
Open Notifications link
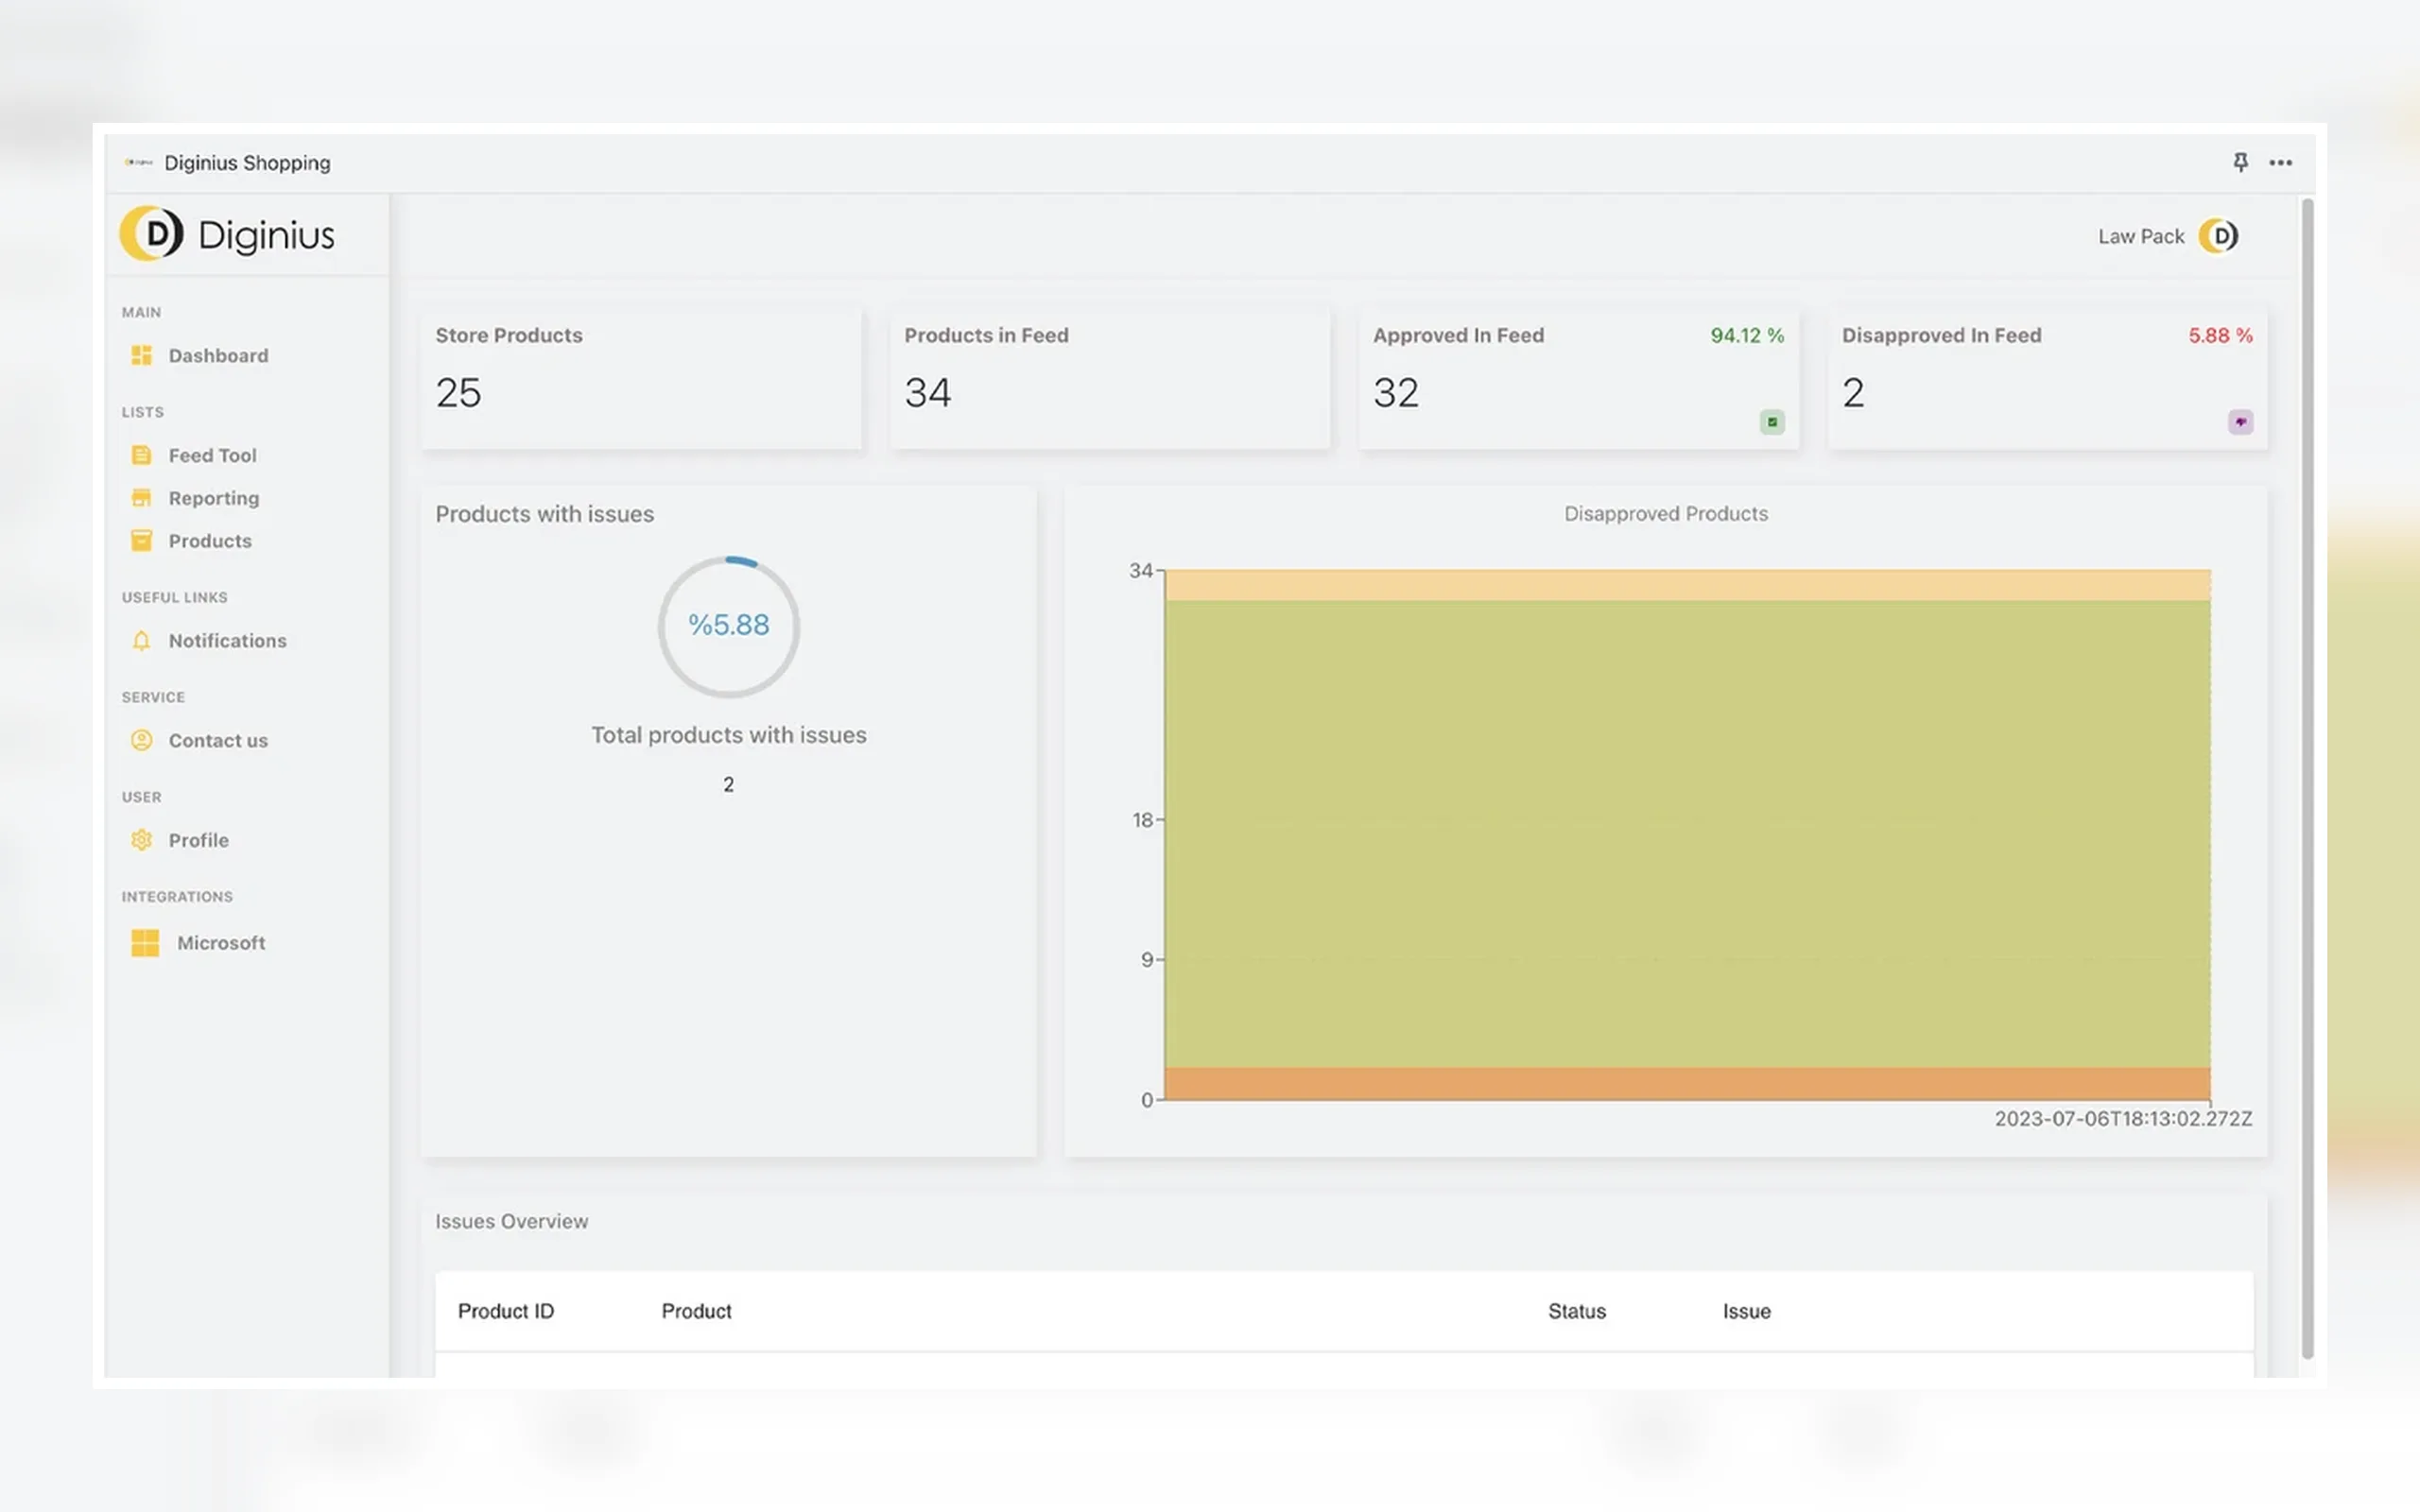pyautogui.click(x=227, y=641)
